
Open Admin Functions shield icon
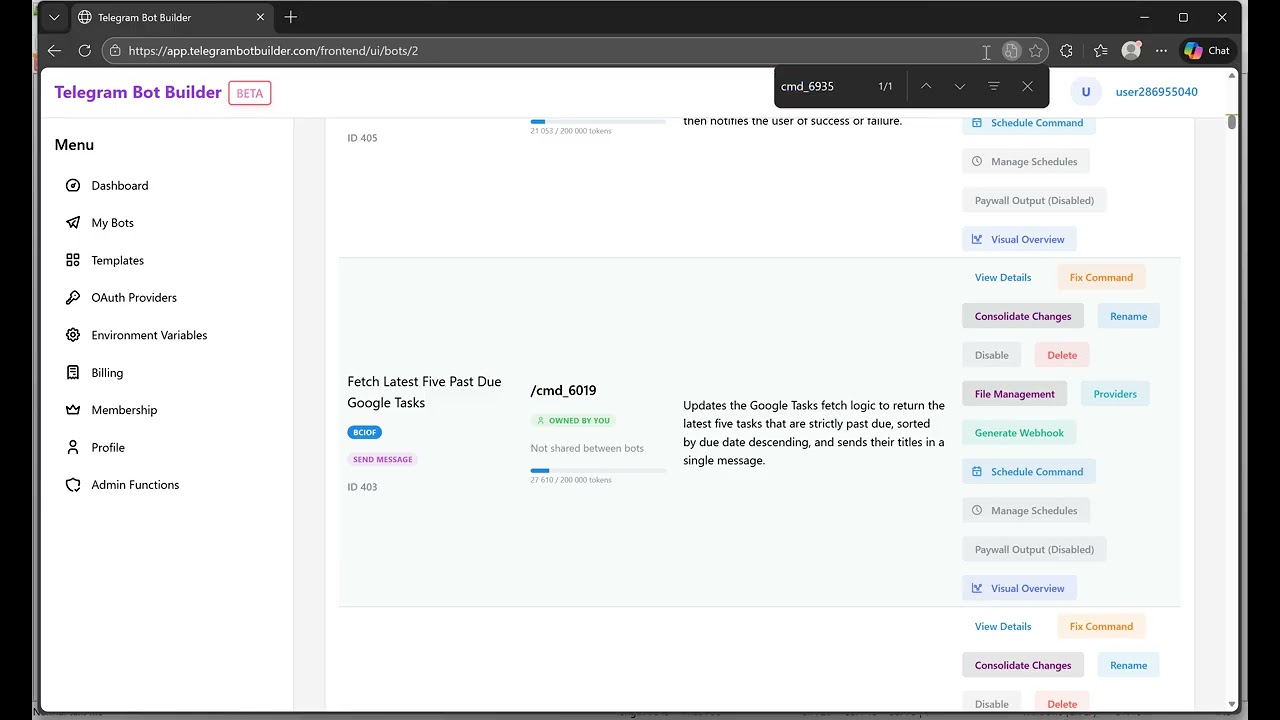(x=73, y=485)
